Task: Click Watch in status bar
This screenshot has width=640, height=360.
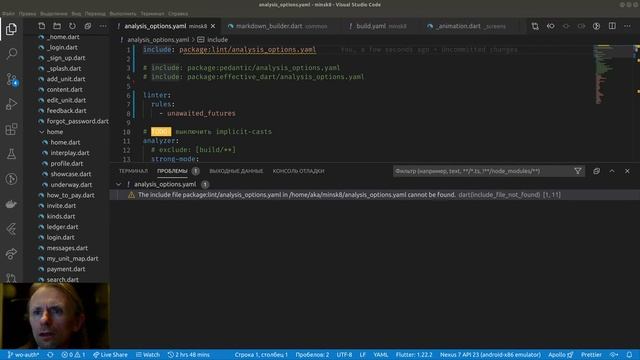Action: (x=148, y=355)
